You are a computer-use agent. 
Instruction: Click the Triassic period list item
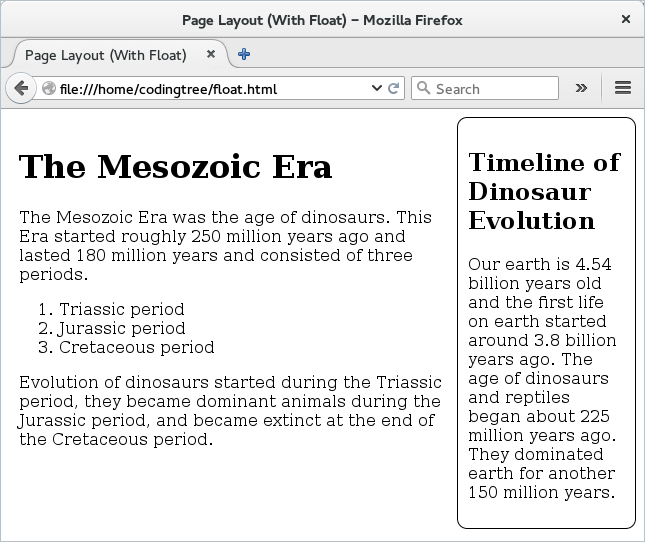(121, 309)
